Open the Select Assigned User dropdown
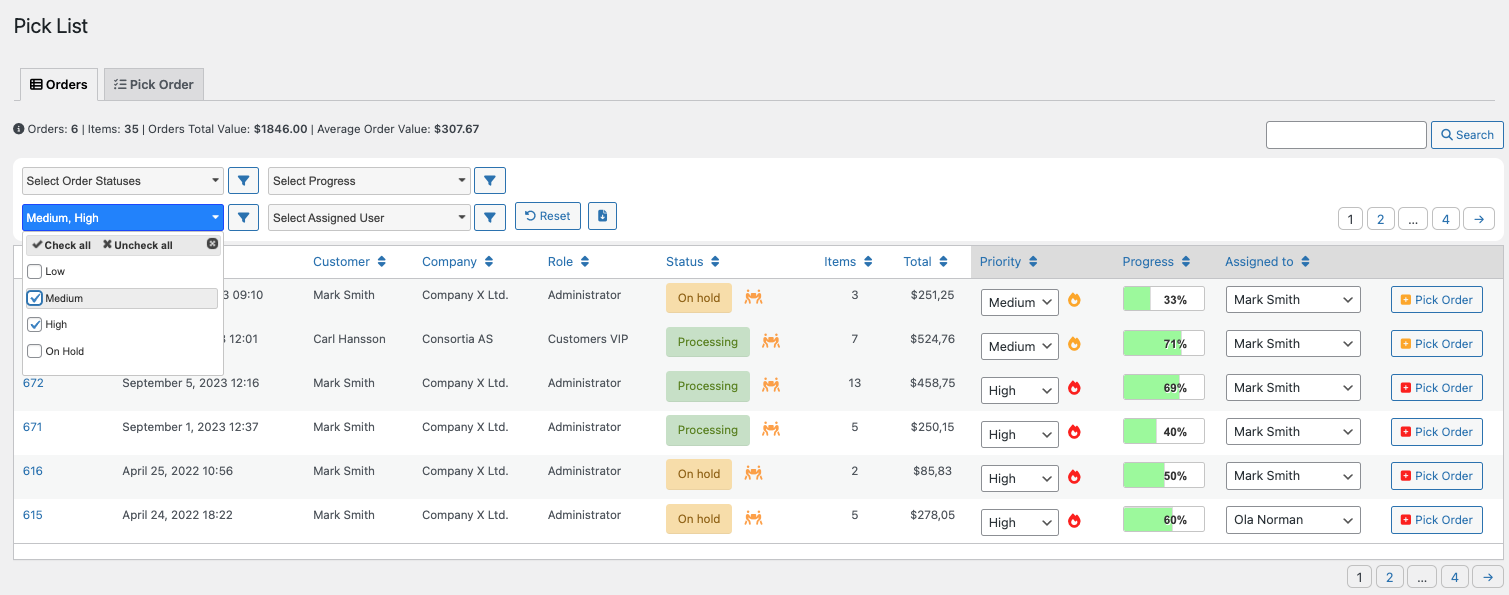 click(x=368, y=216)
